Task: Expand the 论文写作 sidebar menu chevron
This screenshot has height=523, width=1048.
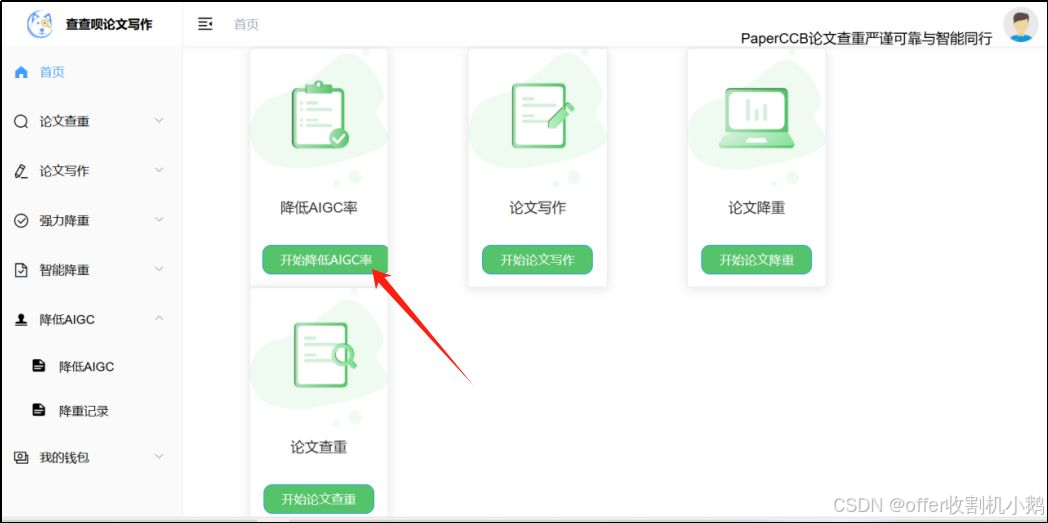Action: click(x=159, y=170)
